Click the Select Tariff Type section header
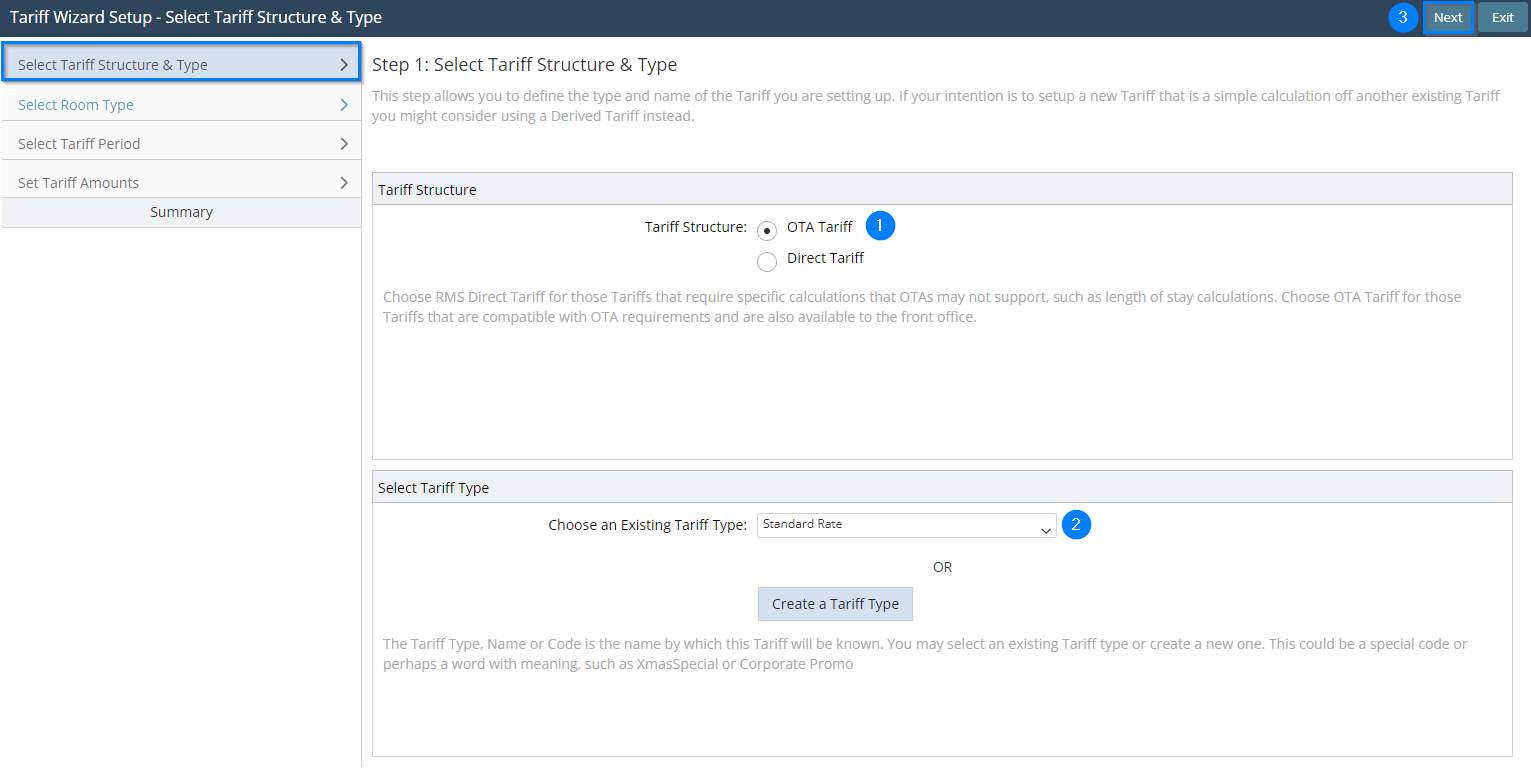Image resolution: width=1531 pixels, height=771 pixels. click(x=433, y=488)
